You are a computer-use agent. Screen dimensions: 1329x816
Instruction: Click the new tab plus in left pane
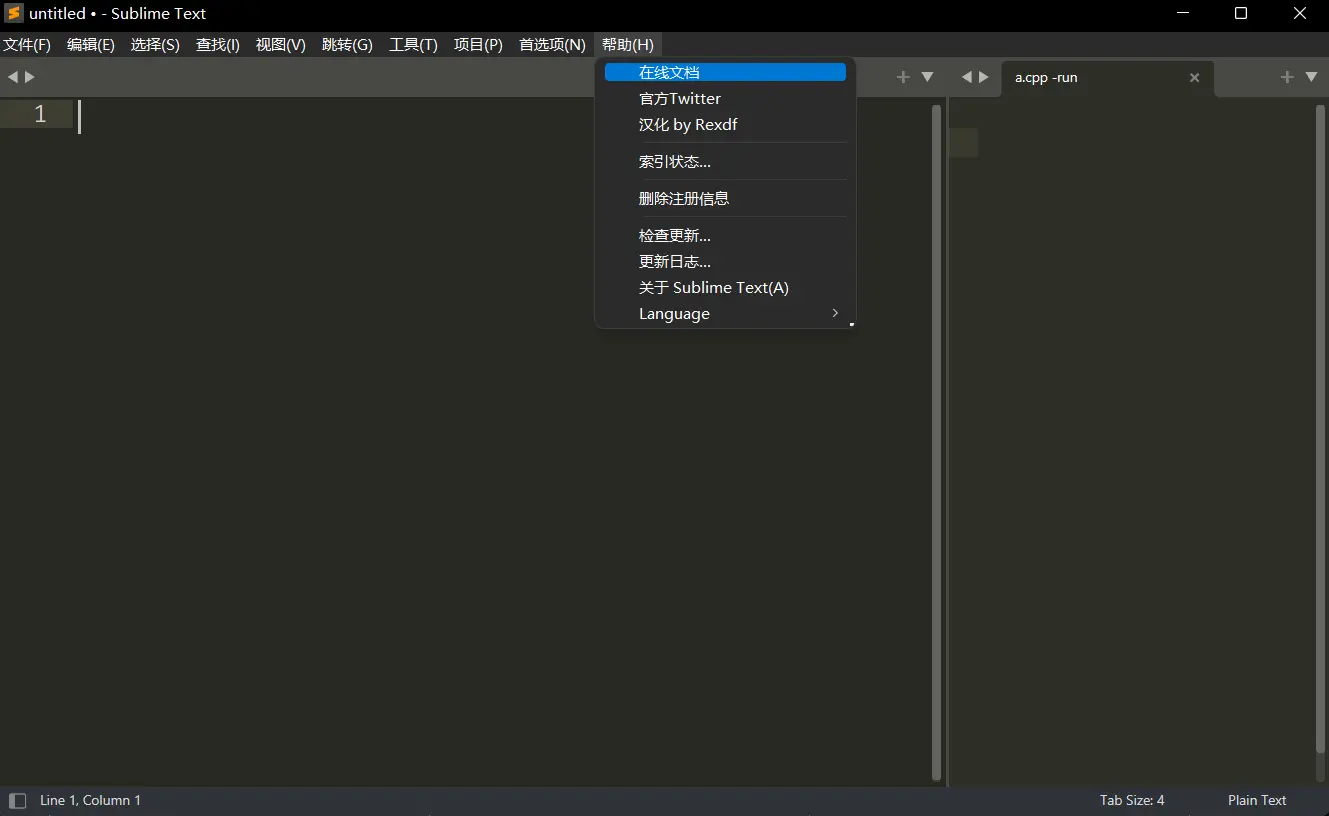coord(903,77)
